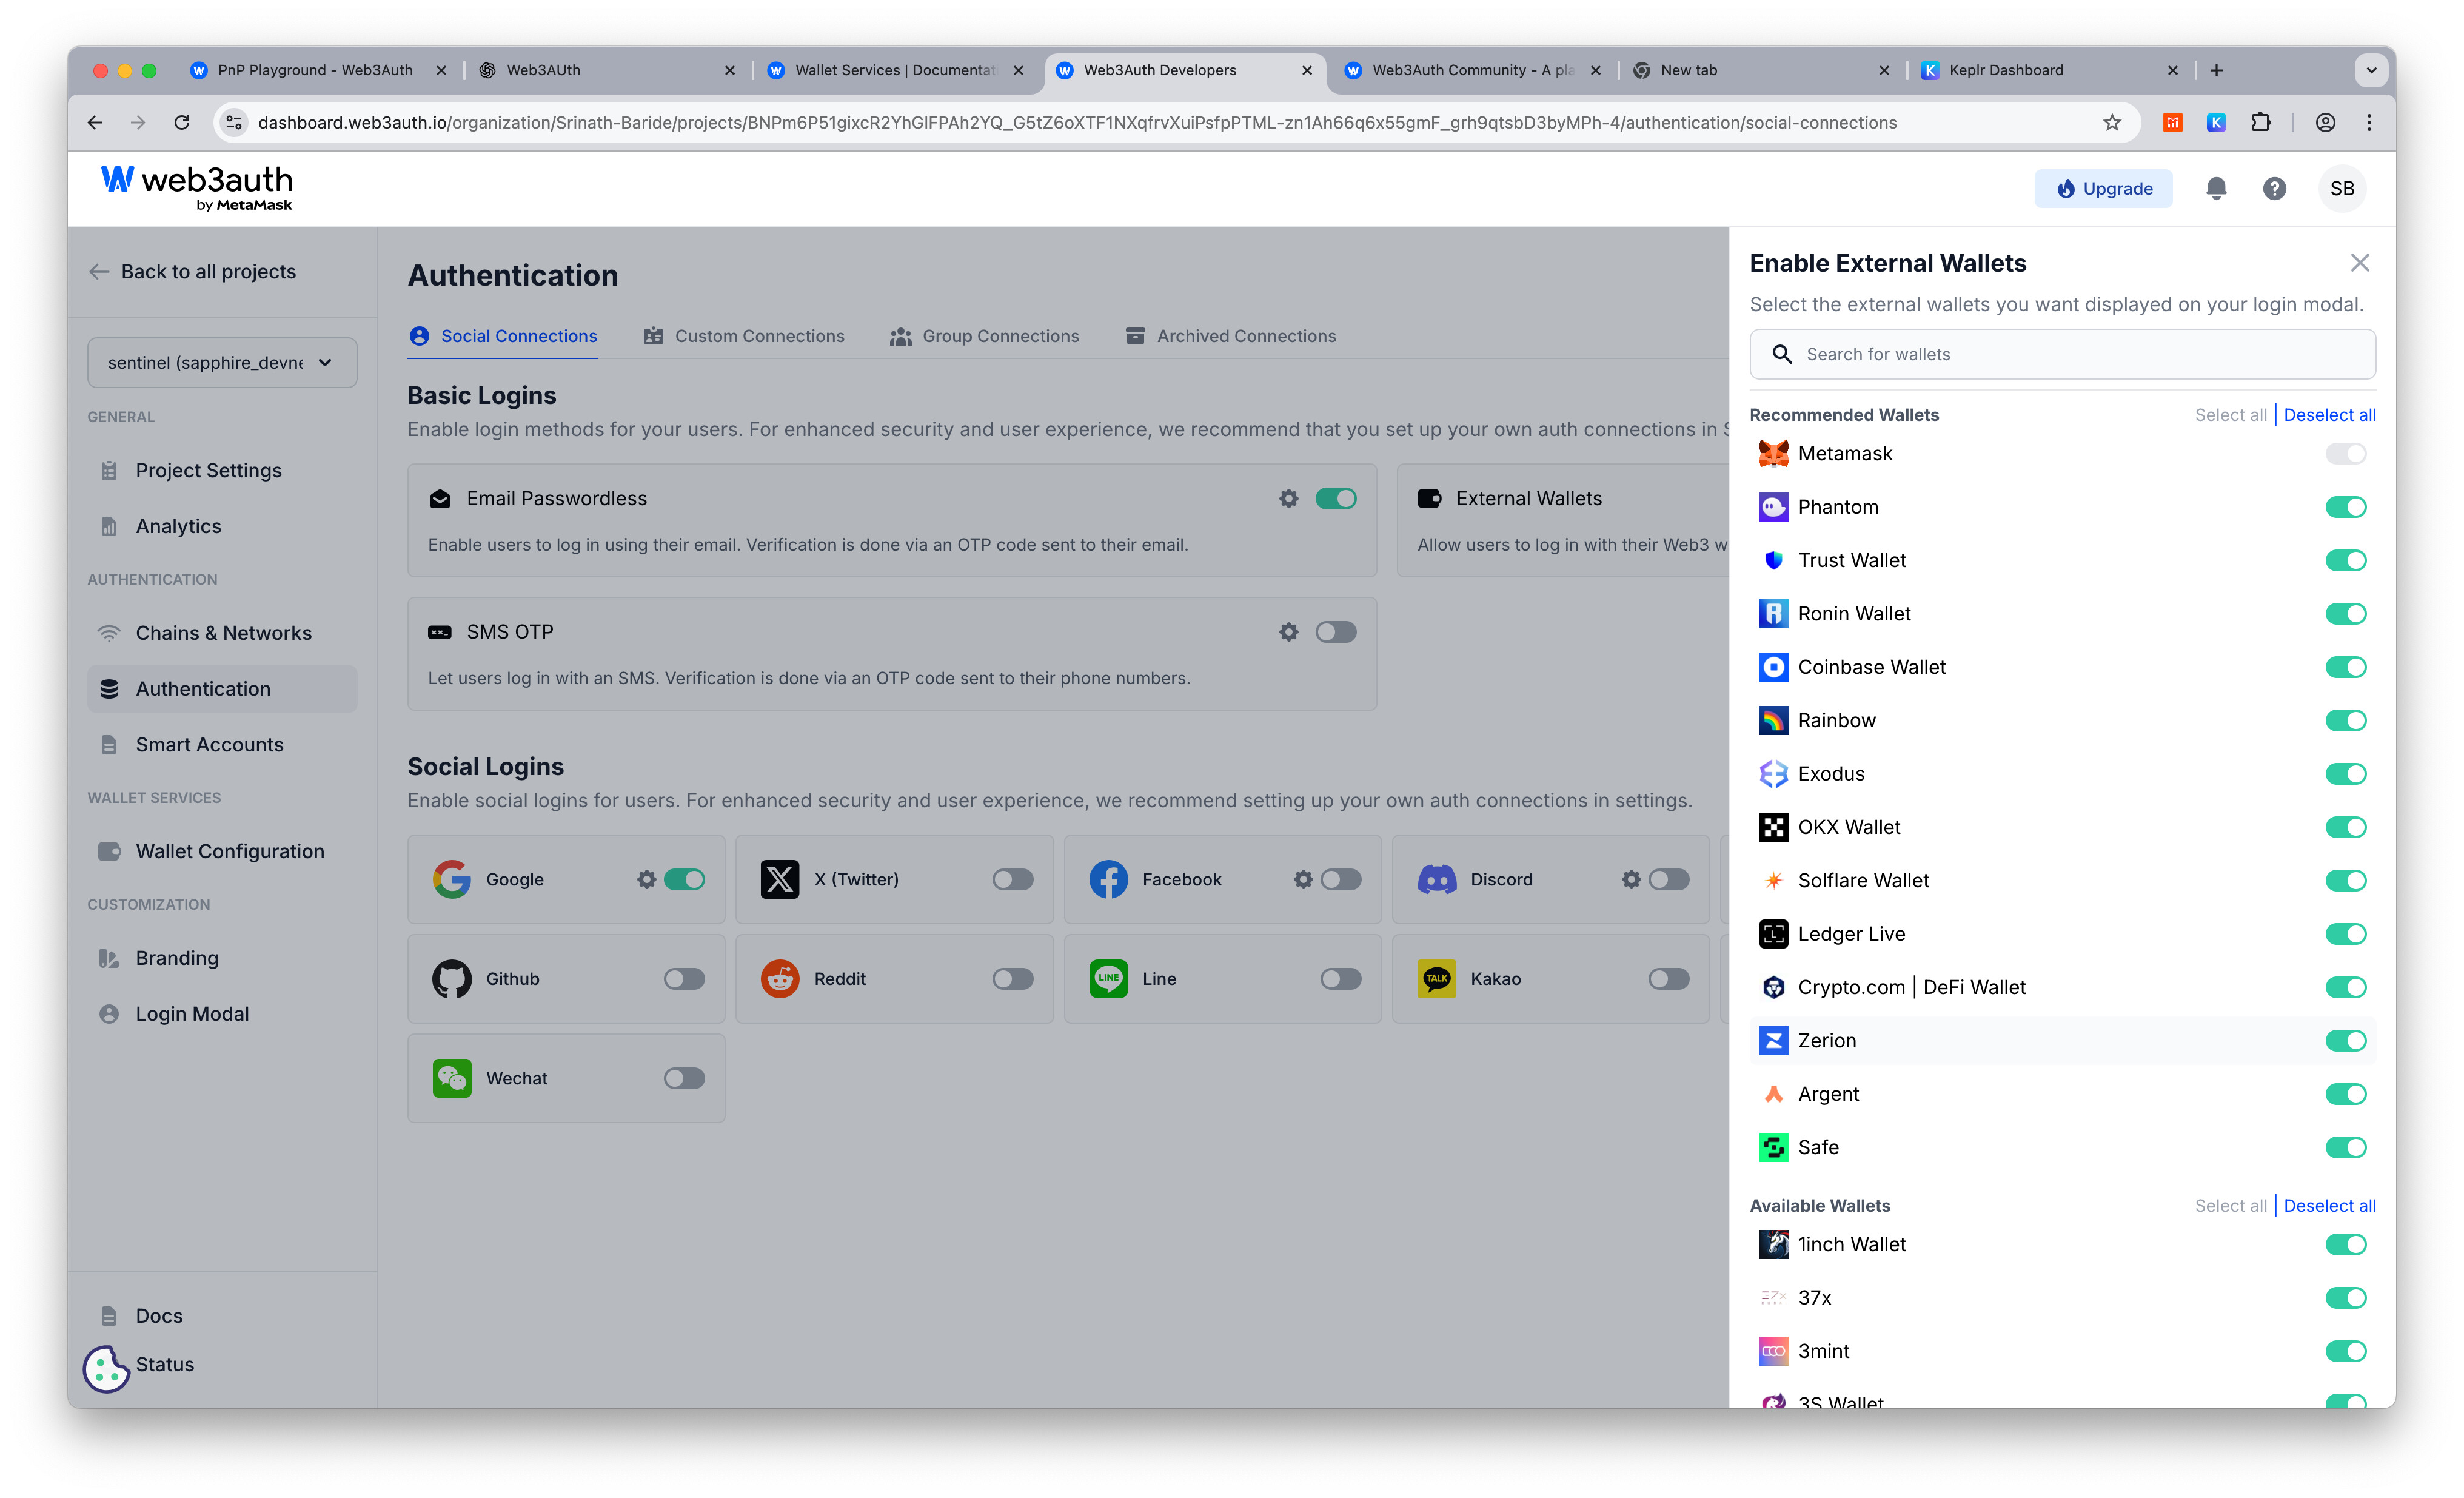2464x1498 pixels.
Task: Toggle the Trust Wallet switch off
Action: [2345, 560]
